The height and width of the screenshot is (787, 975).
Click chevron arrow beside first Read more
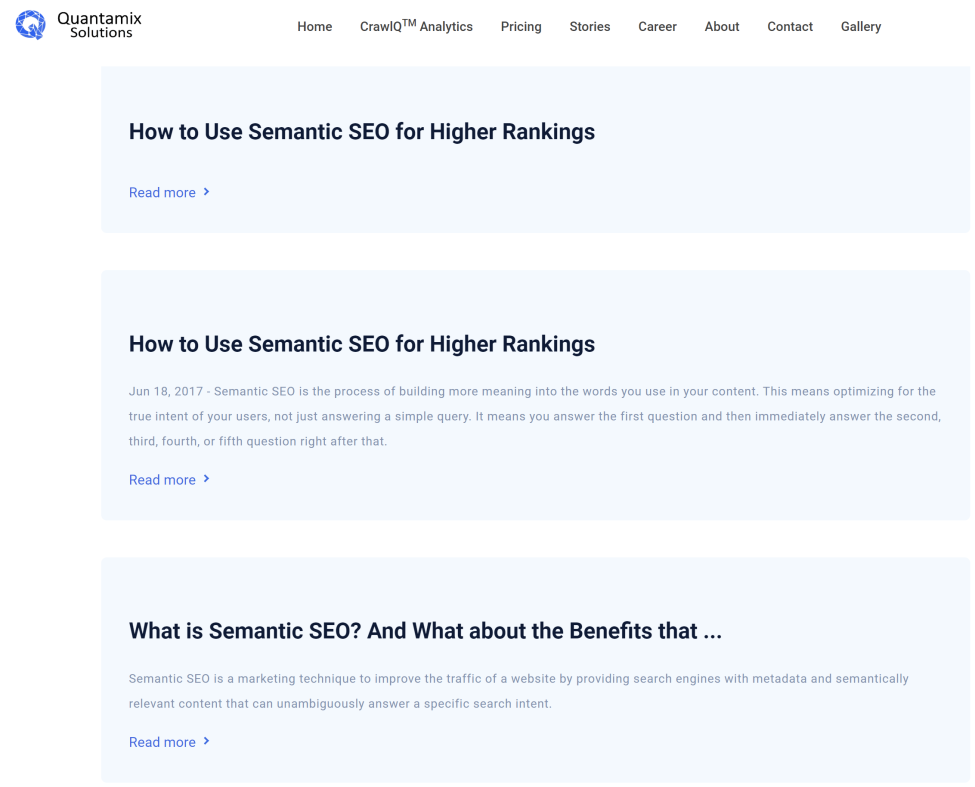[x=206, y=191]
